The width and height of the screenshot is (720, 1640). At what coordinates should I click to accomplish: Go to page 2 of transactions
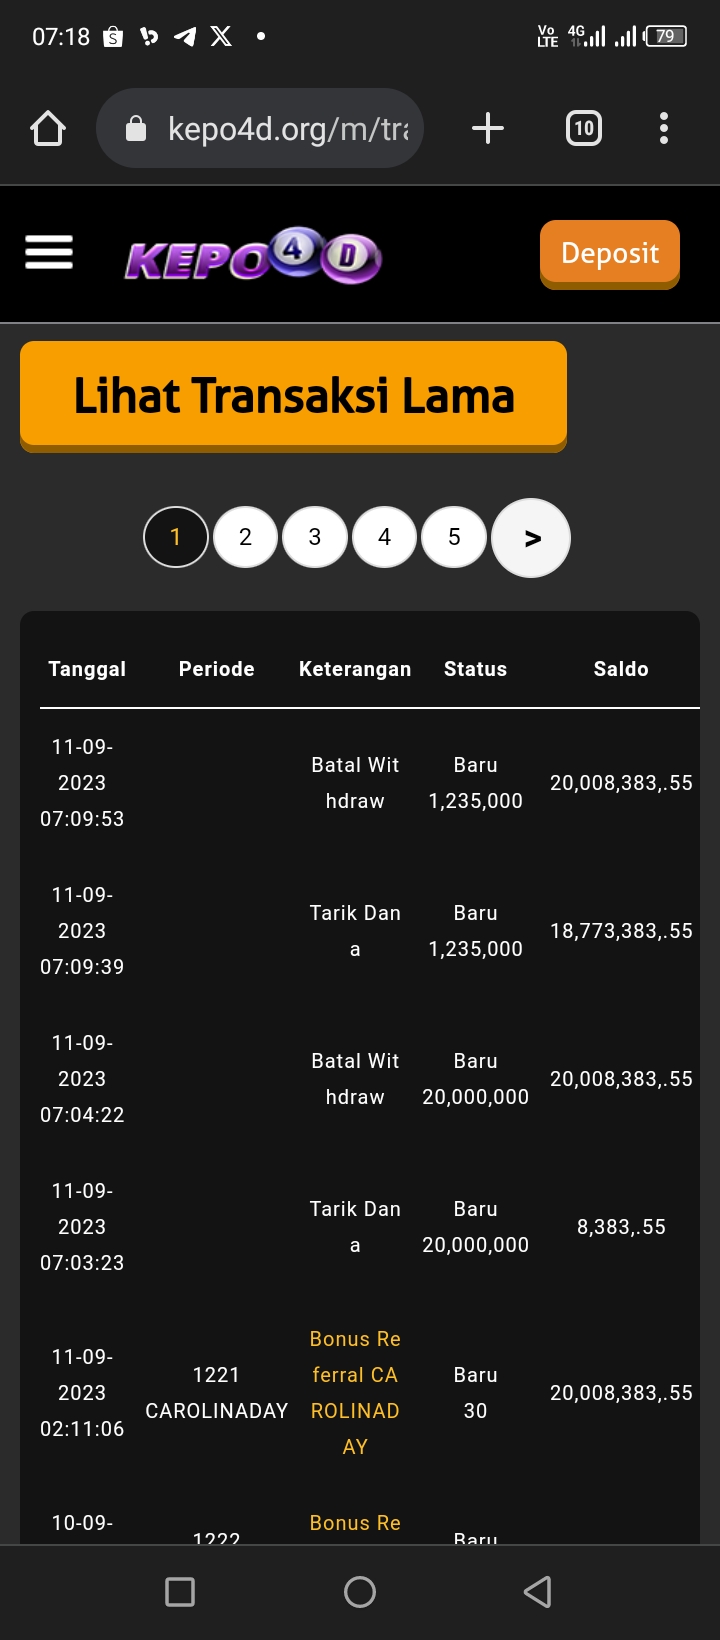(245, 537)
